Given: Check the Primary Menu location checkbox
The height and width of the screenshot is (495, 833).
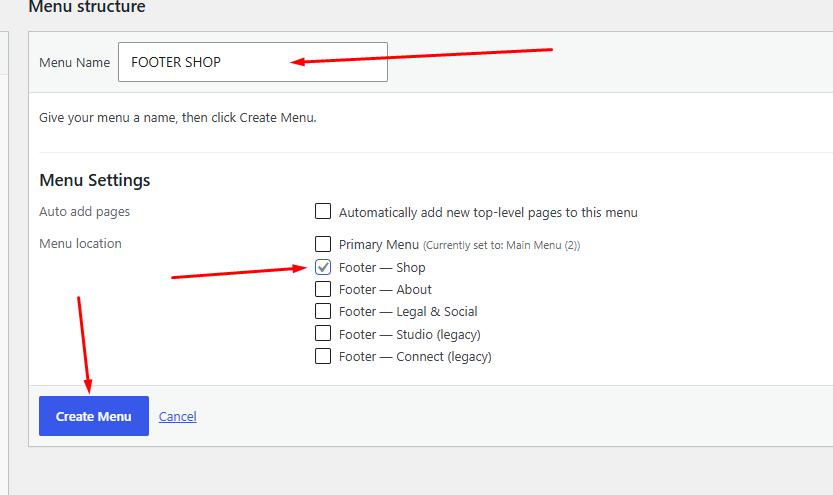Looking at the screenshot, I should (x=323, y=244).
